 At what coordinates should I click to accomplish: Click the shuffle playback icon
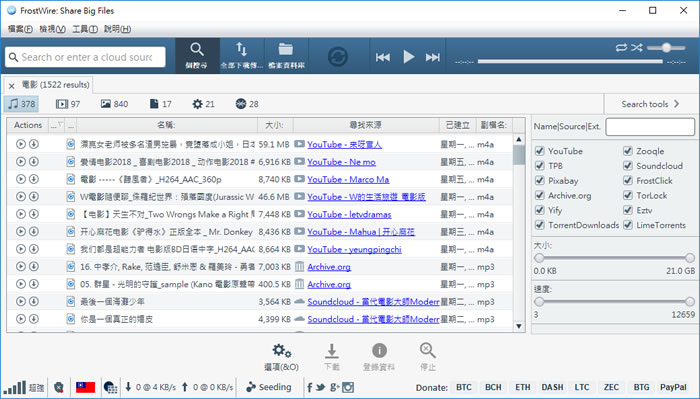tap(637, 47)
